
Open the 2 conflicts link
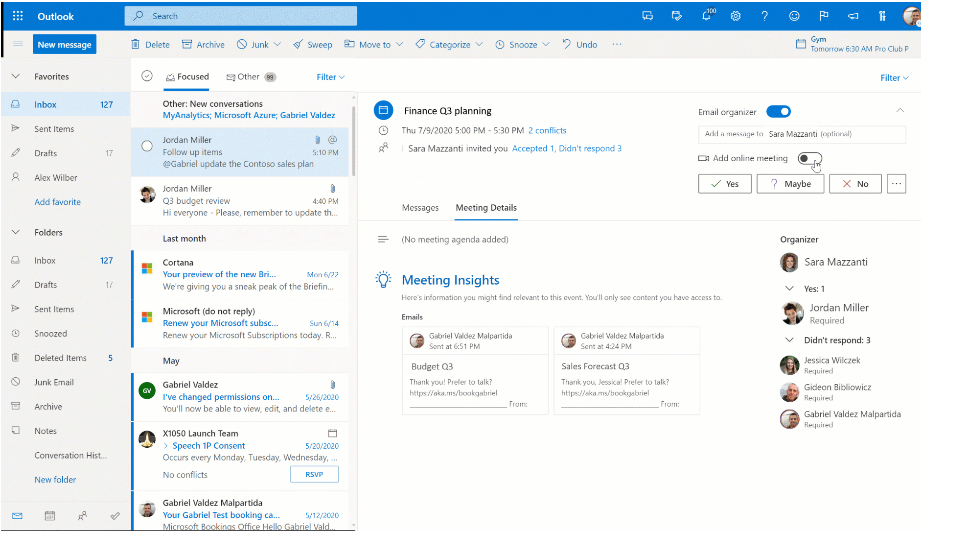(x=547, y=130)
